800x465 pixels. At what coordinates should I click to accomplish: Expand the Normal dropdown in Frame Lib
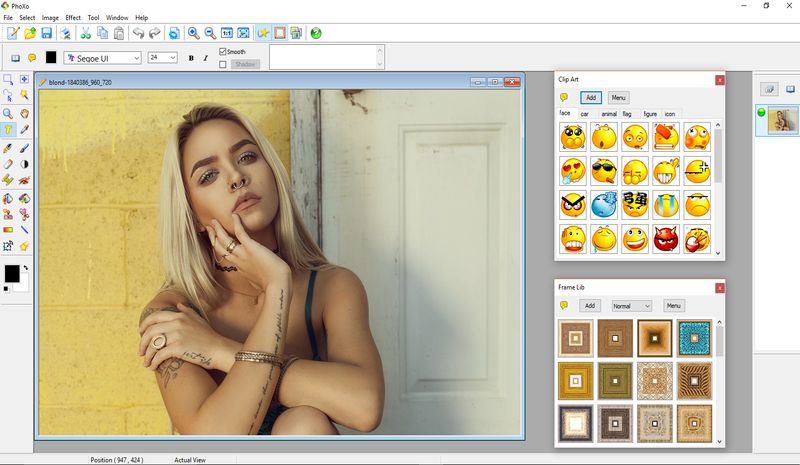pos(631,305)
